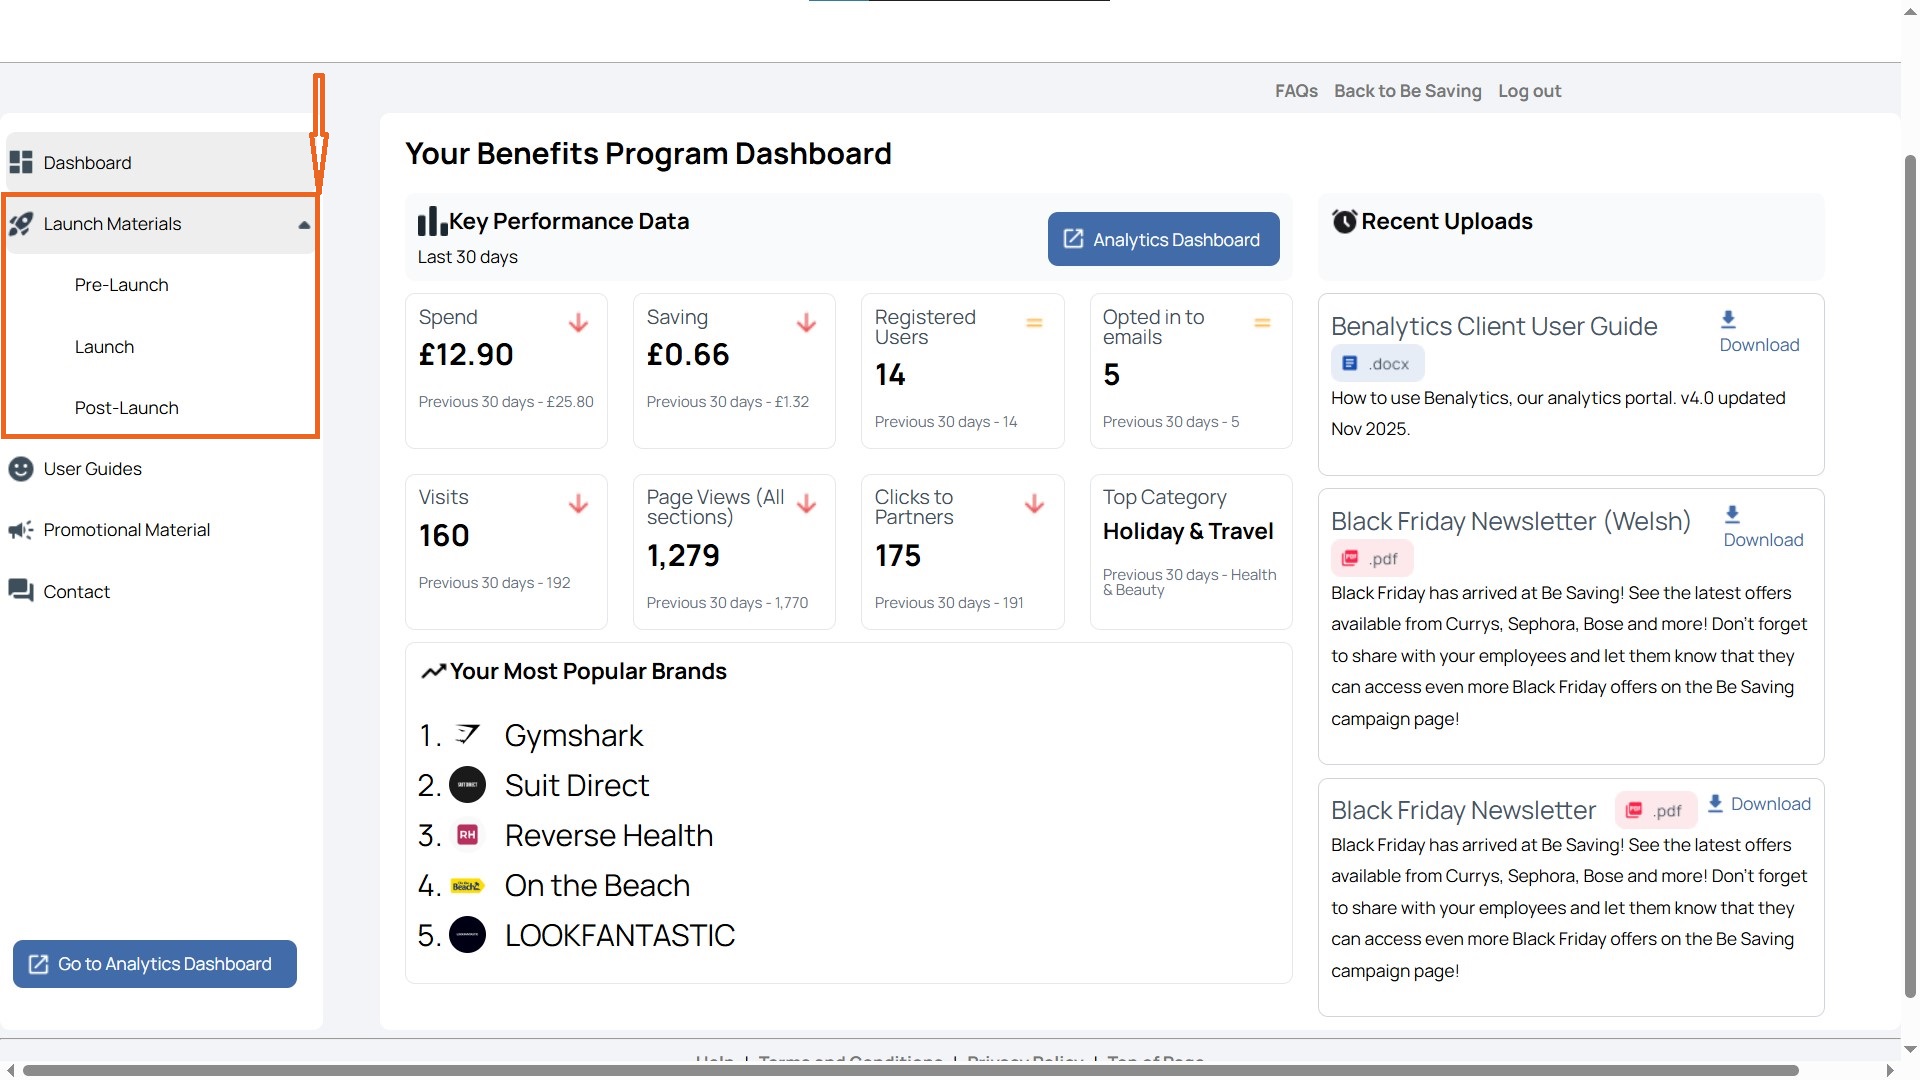This screenshot has width=1920, height=1080.
Task: Open the Analytics Dashboard button
Action: 1164,239
